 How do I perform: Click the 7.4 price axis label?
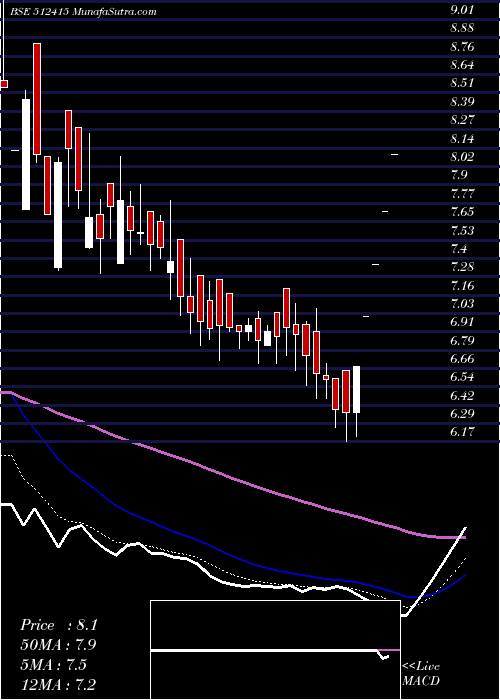click(459, 249)
